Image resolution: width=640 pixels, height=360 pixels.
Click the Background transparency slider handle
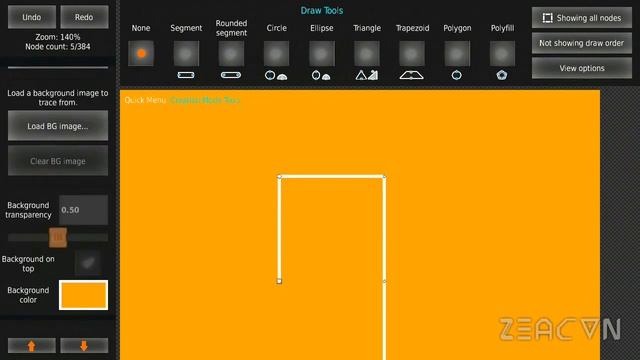(58, 237)
